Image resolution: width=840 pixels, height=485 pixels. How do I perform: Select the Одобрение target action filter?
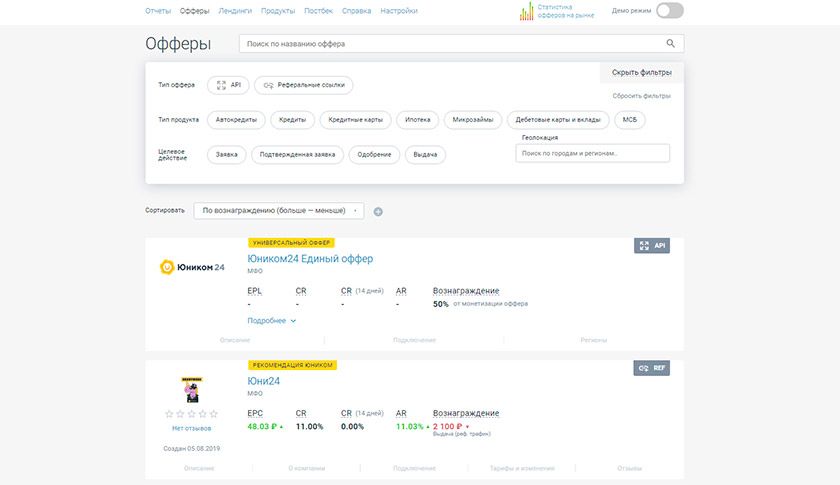point(374,155)
